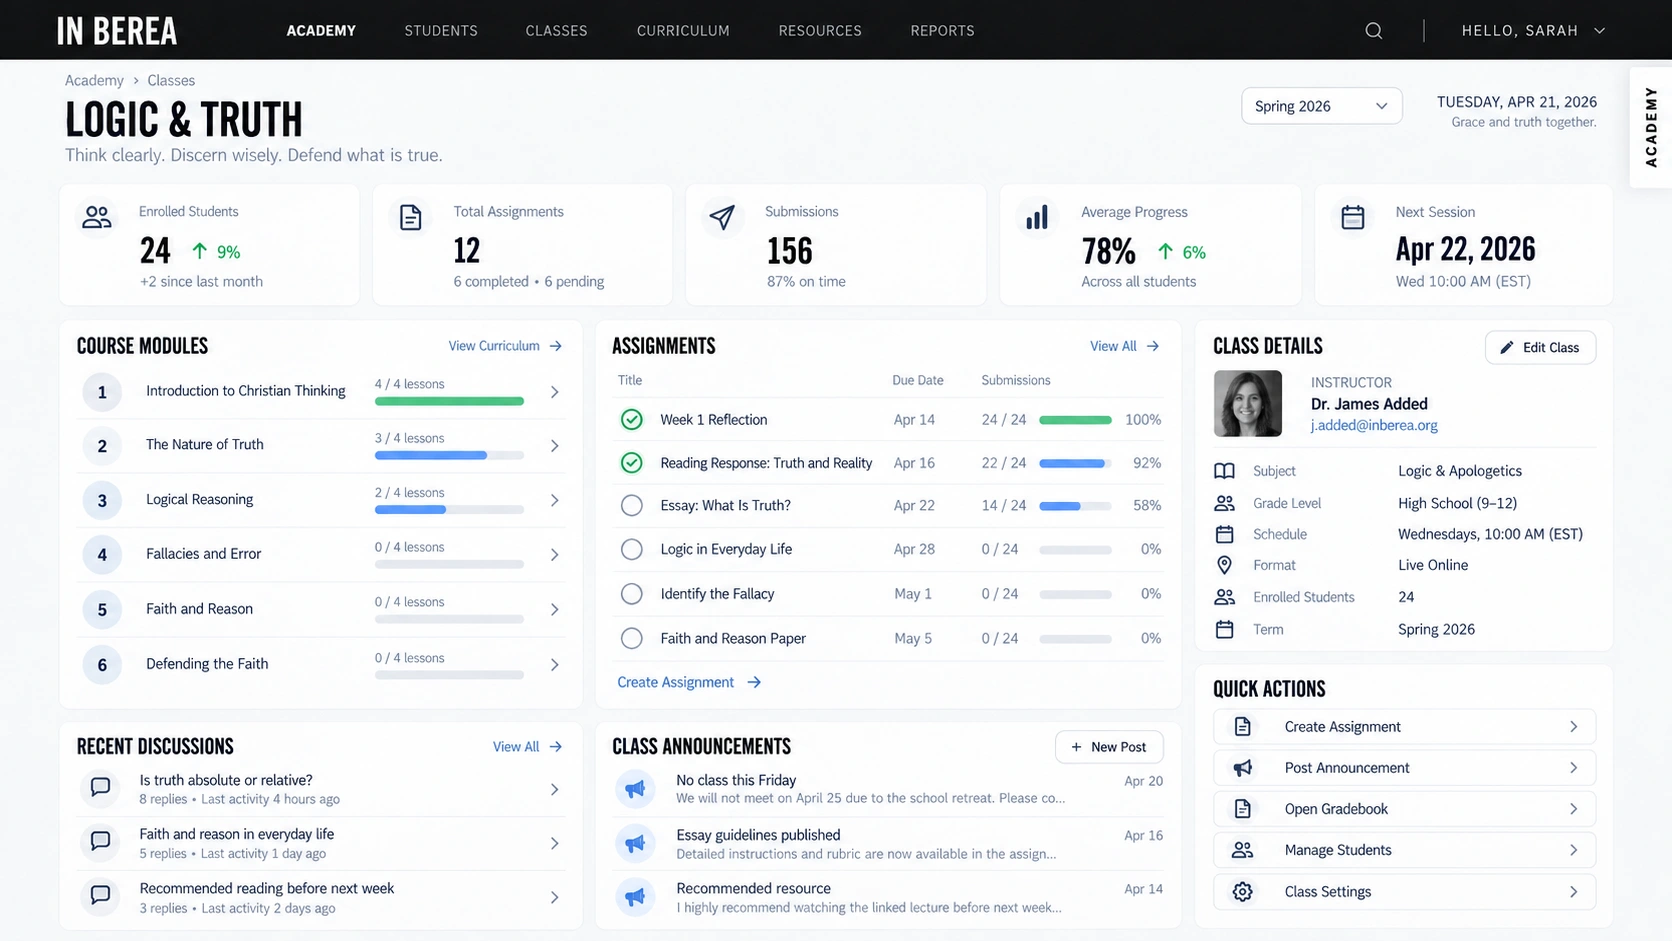1672x941 pixels.
Task: Click the Next Session calendar icon
Action: [1353, 217]
